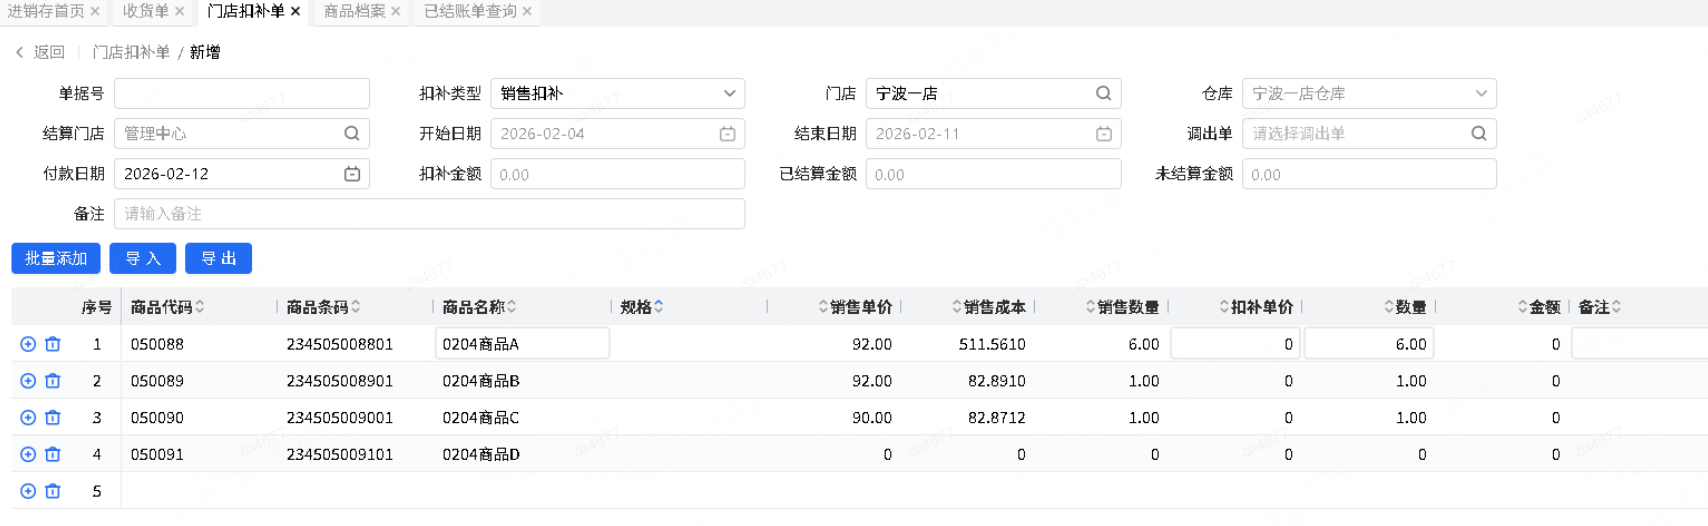The image size is (1708, 526).
Task: Click add-row plus icon in row 1
Action: [28, 344]
